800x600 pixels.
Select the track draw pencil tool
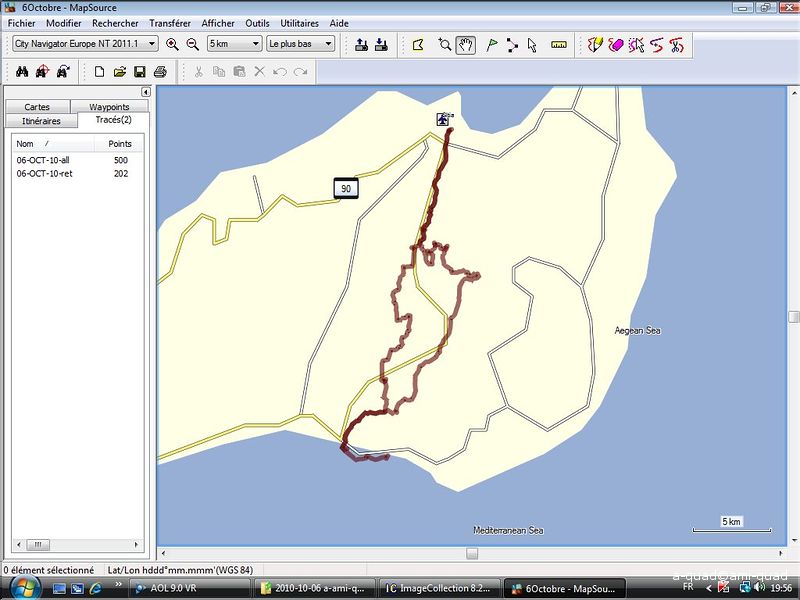click(595, 44)
